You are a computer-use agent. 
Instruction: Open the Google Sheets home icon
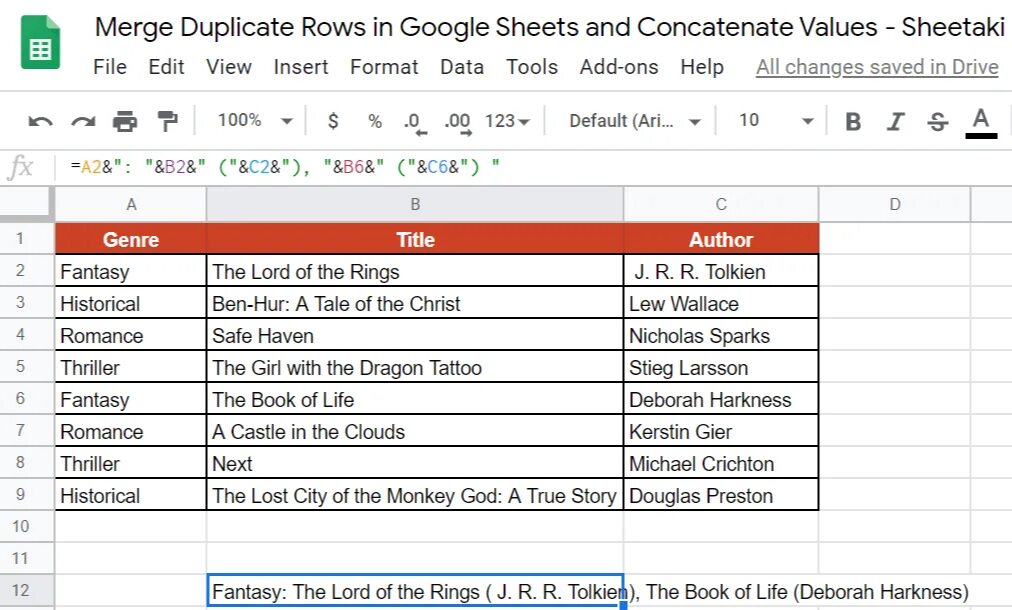tap(40, 42)
